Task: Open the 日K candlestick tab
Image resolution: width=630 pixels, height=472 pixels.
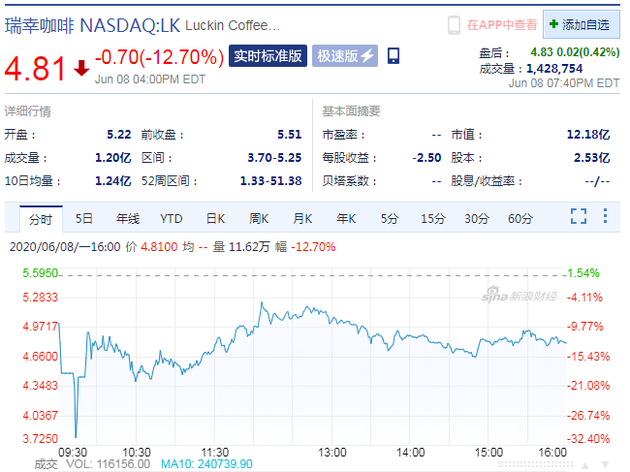Action: 215,219
